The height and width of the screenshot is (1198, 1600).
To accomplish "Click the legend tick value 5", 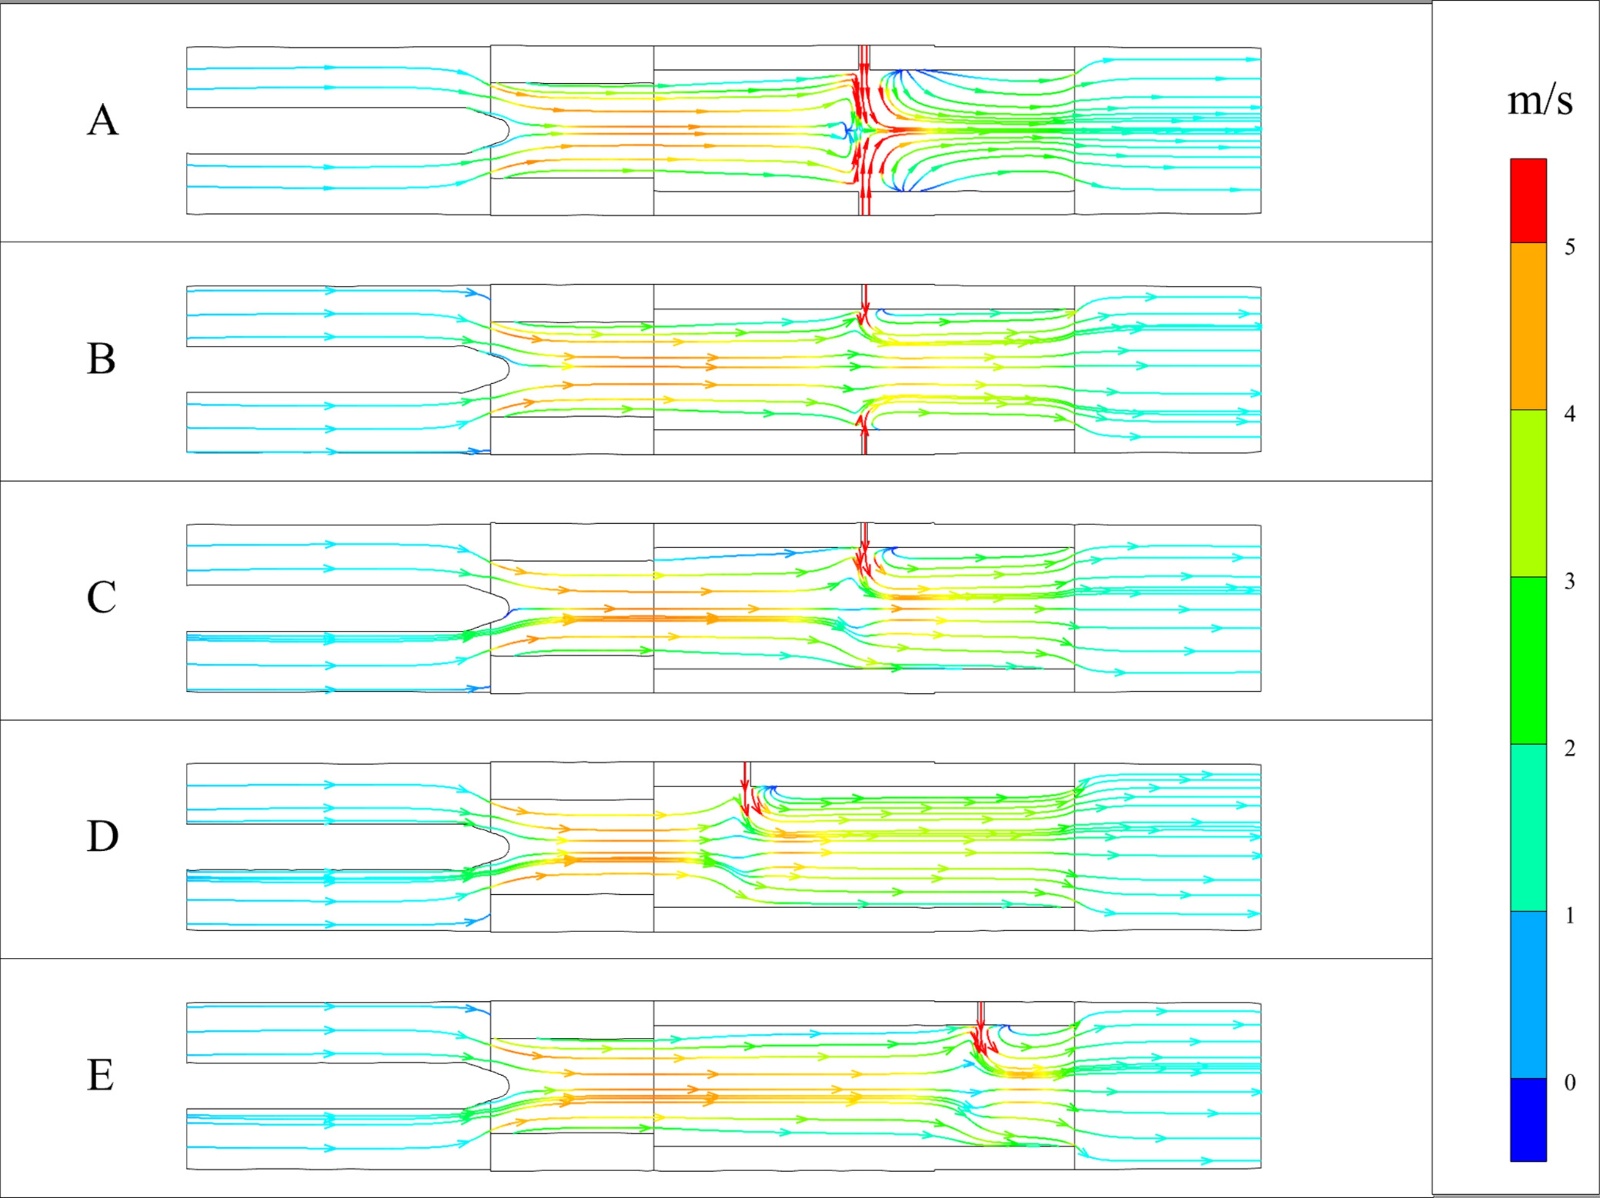I will point(1569,247).
